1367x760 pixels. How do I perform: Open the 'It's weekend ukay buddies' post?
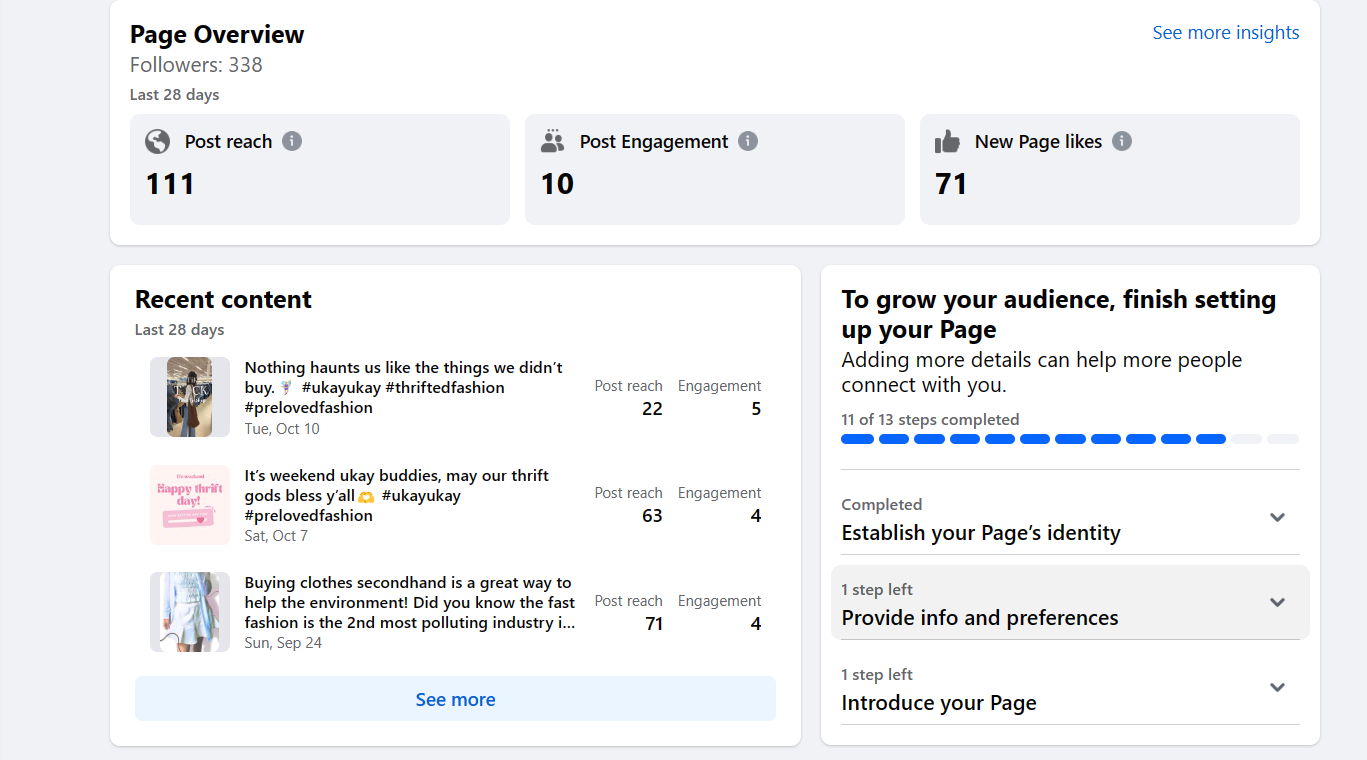click(397, 496)
